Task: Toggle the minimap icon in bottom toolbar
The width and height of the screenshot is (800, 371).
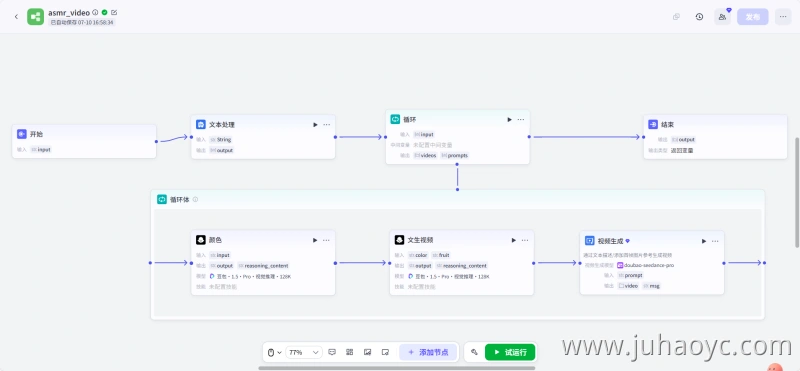Action: click(x=367, y=352)
